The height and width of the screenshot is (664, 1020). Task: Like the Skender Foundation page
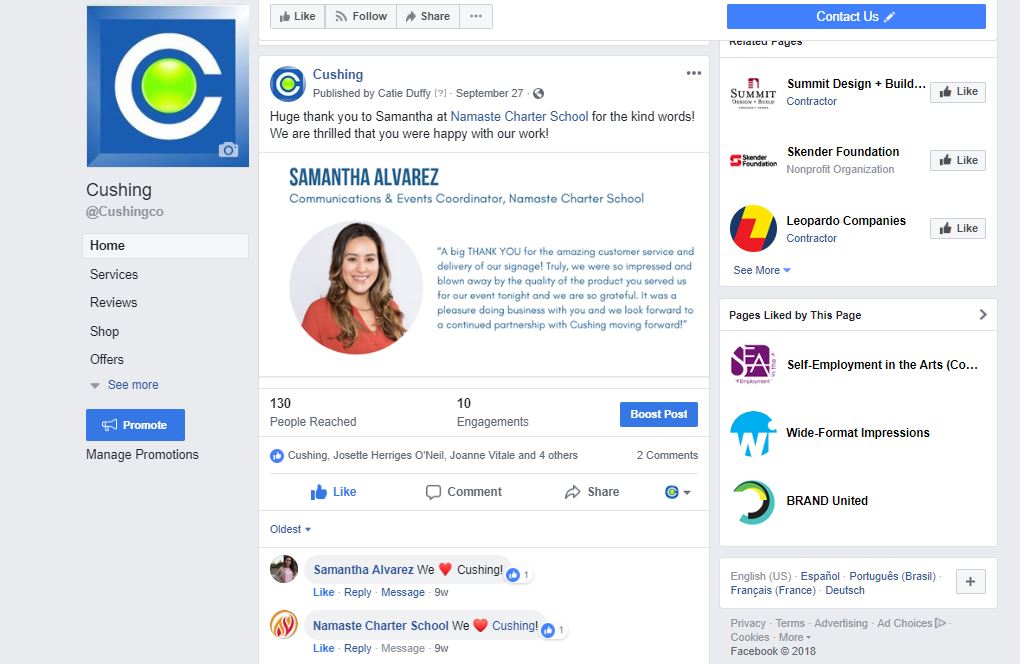pyautogui.click(x=958, y=160)
